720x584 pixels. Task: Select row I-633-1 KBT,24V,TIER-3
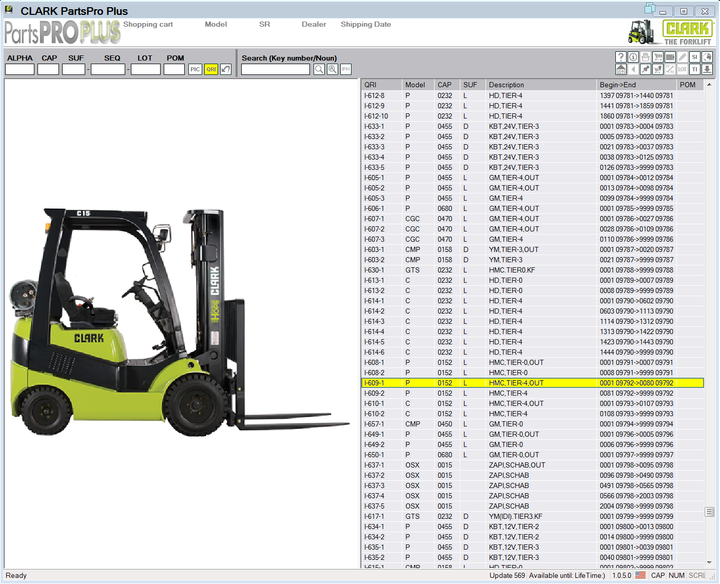533,126
